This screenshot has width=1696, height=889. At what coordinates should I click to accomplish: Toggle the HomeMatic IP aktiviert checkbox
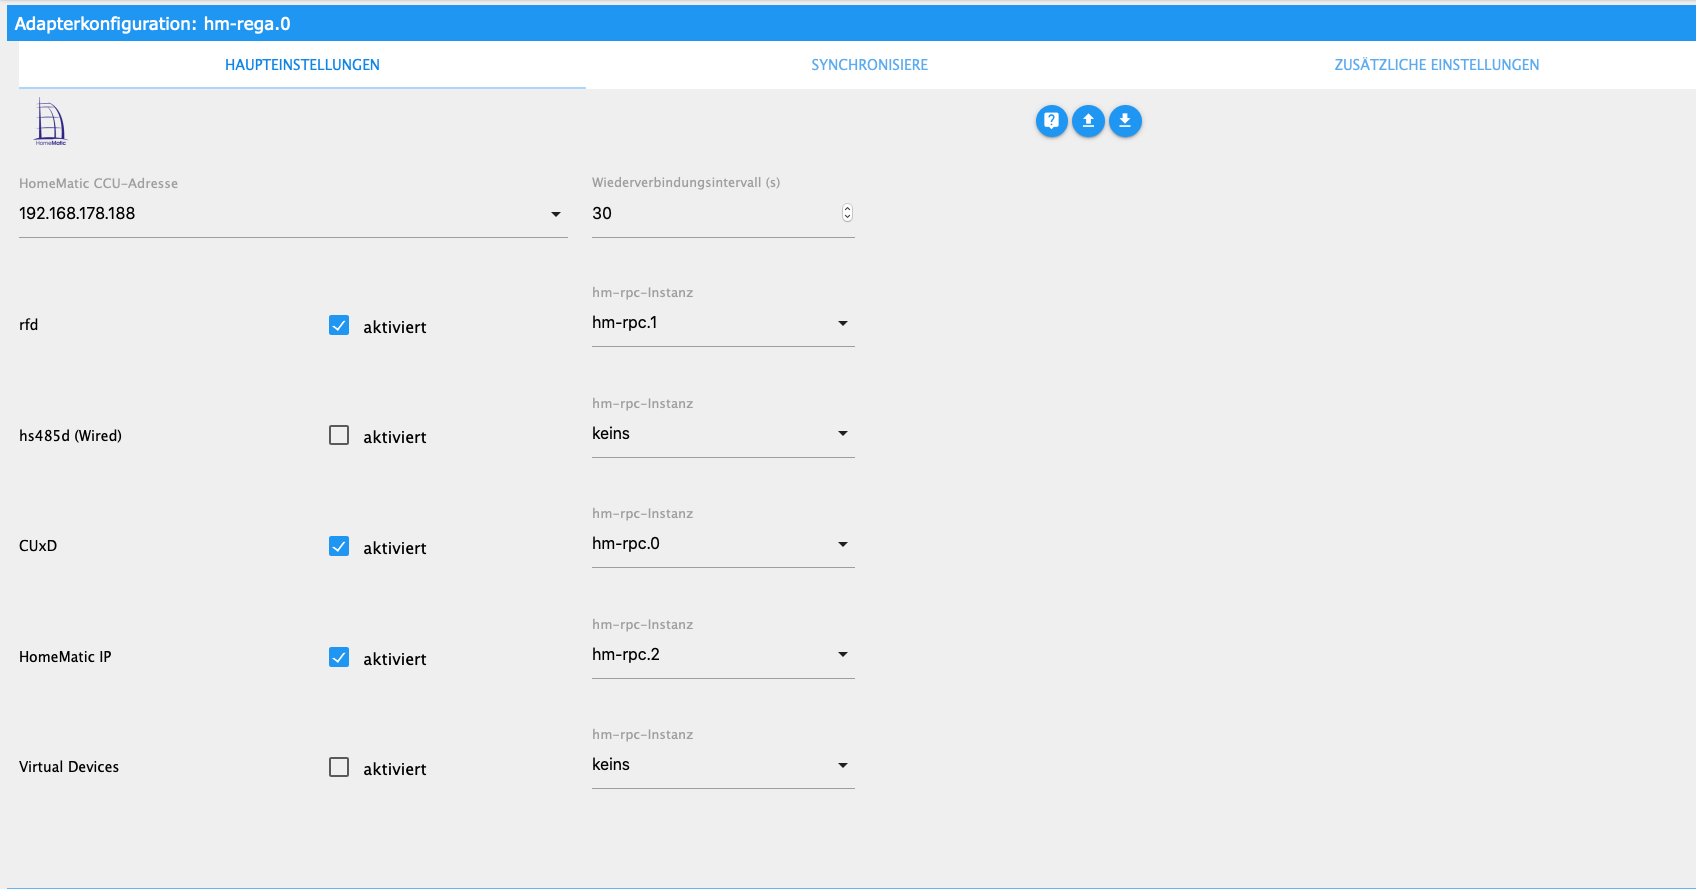point(339,657)
